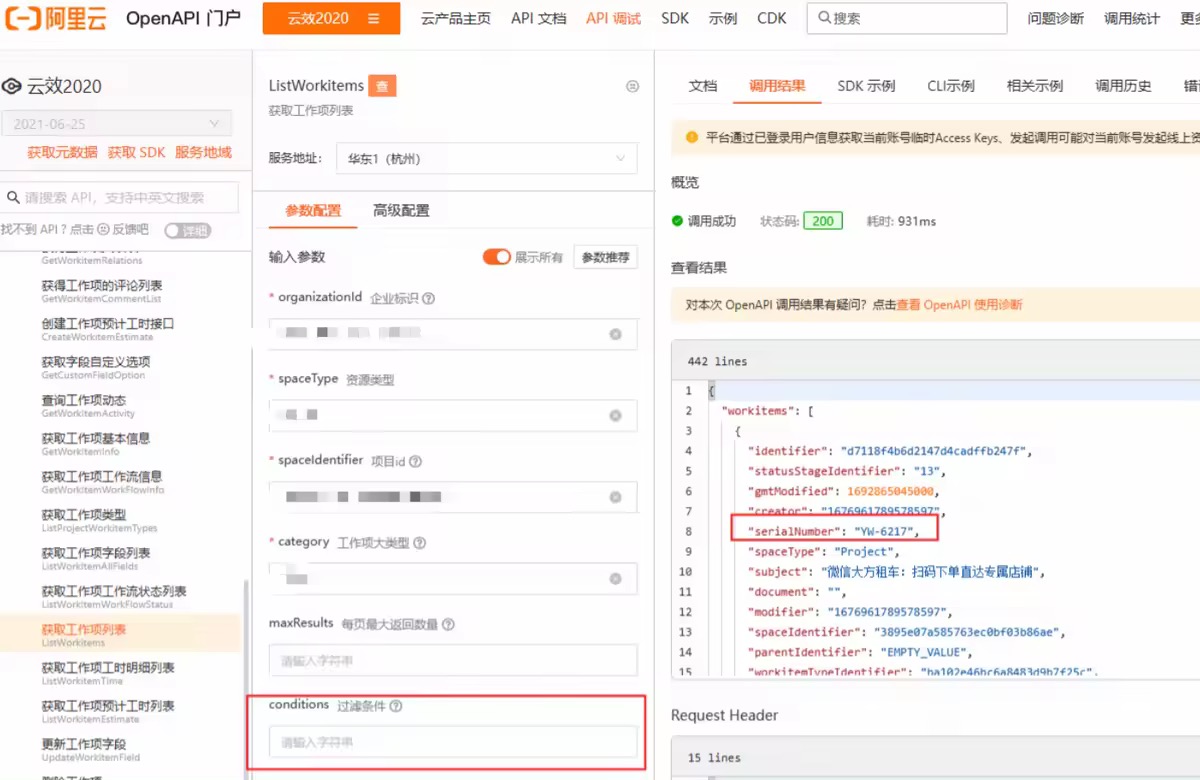Click the sidebar API search magnifier icon
This screenshot has width=1200, height=780.
[x=14, y=197]
